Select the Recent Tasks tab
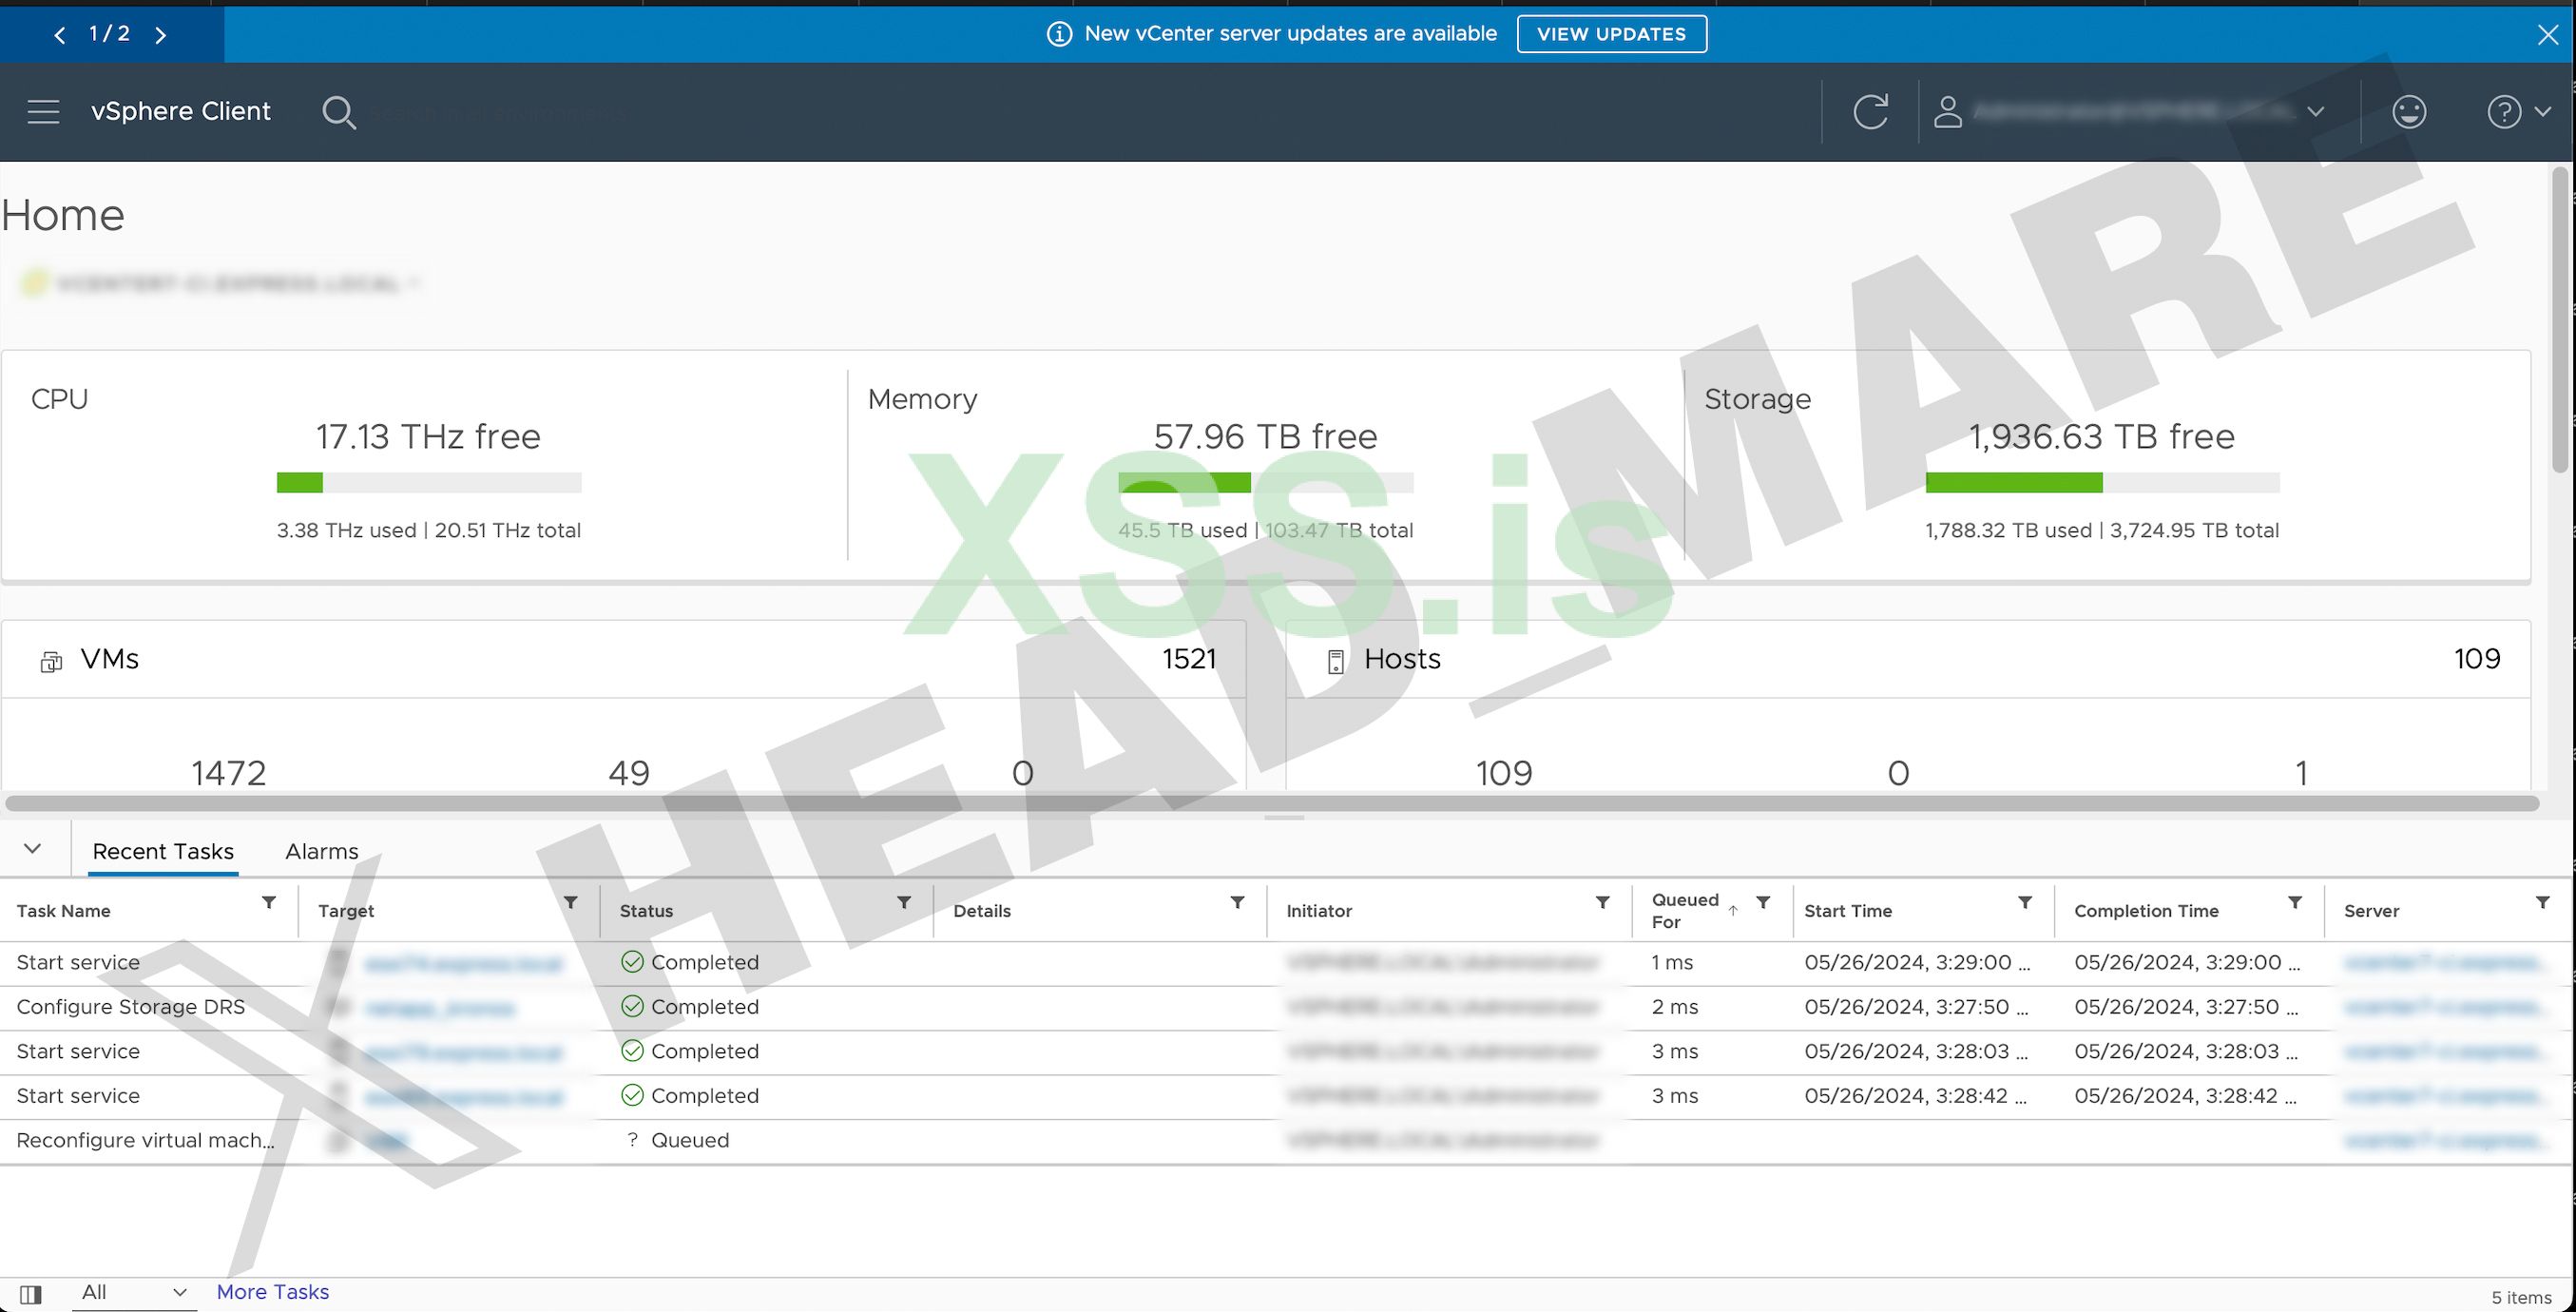 (163, 851)
